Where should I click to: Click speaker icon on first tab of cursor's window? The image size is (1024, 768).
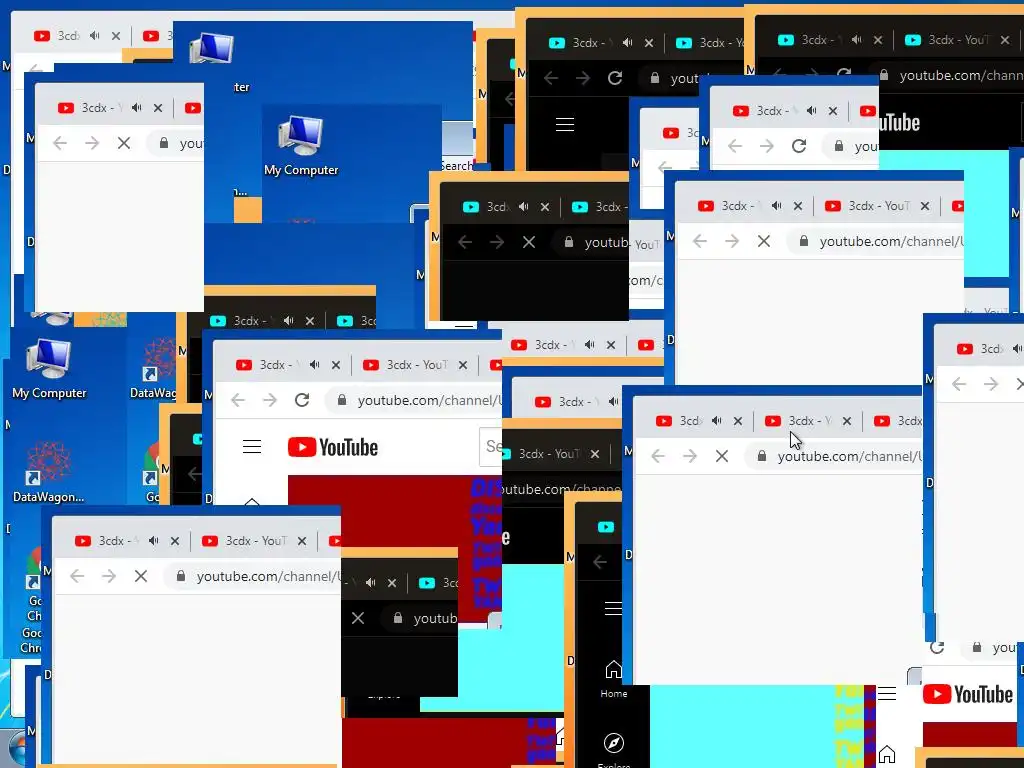[x=717, y=421]
